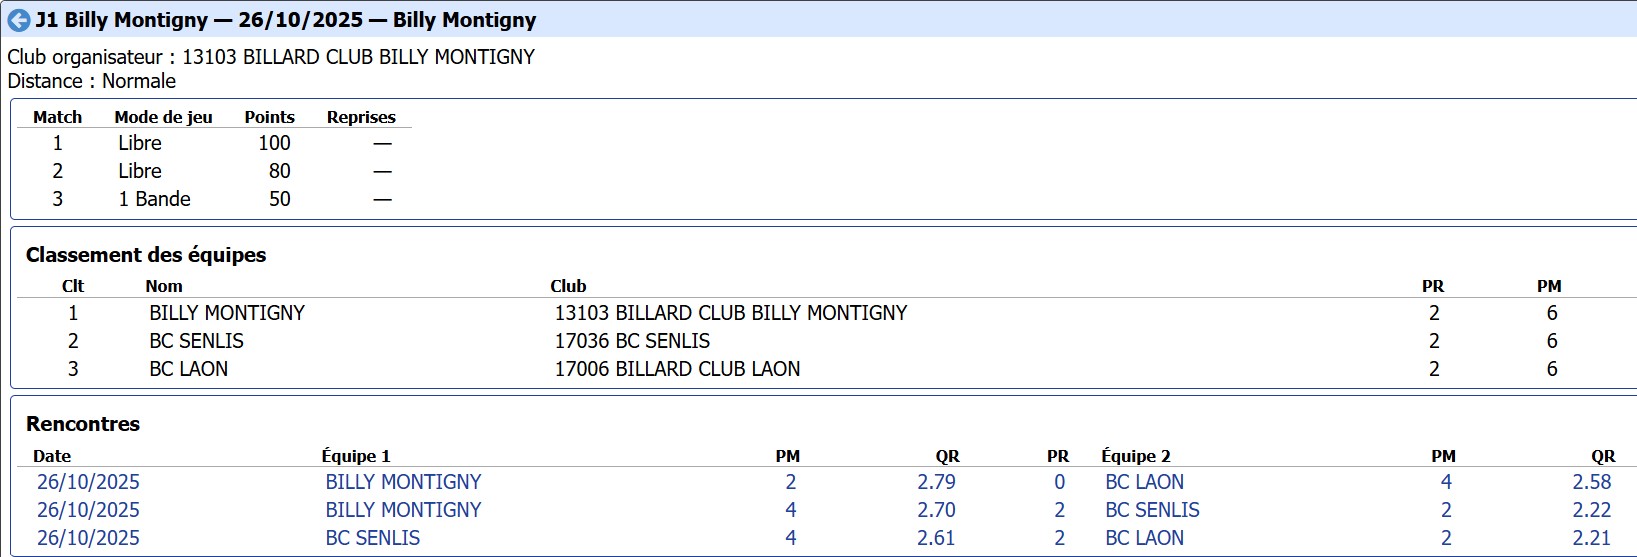The image size is (1637, 557).
Task: Open BILLY MONTIGNY link in the BC SENLIS match
Action: click(403, 510)
